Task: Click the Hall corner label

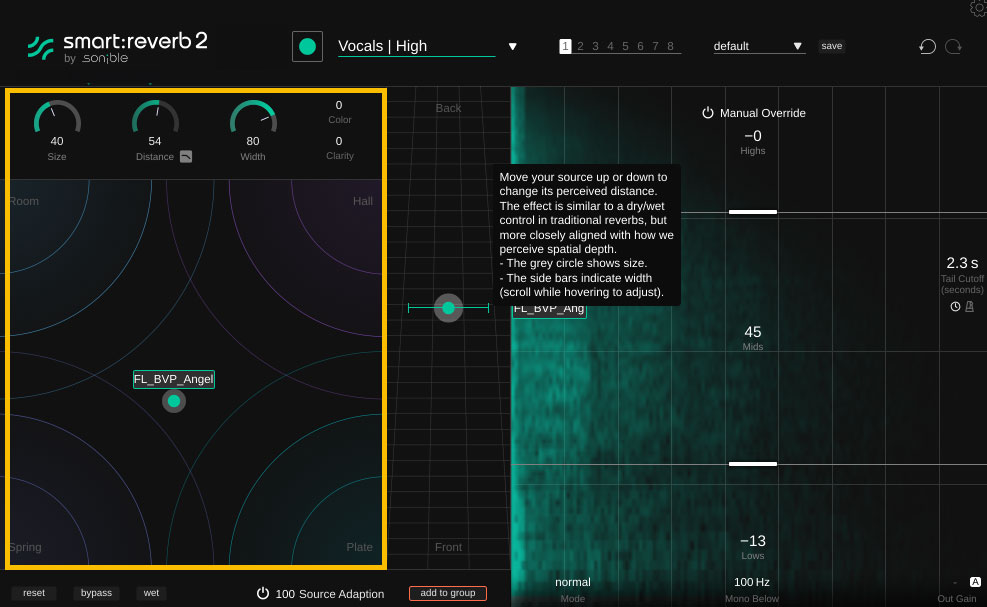Action: [x=363, y=201]
